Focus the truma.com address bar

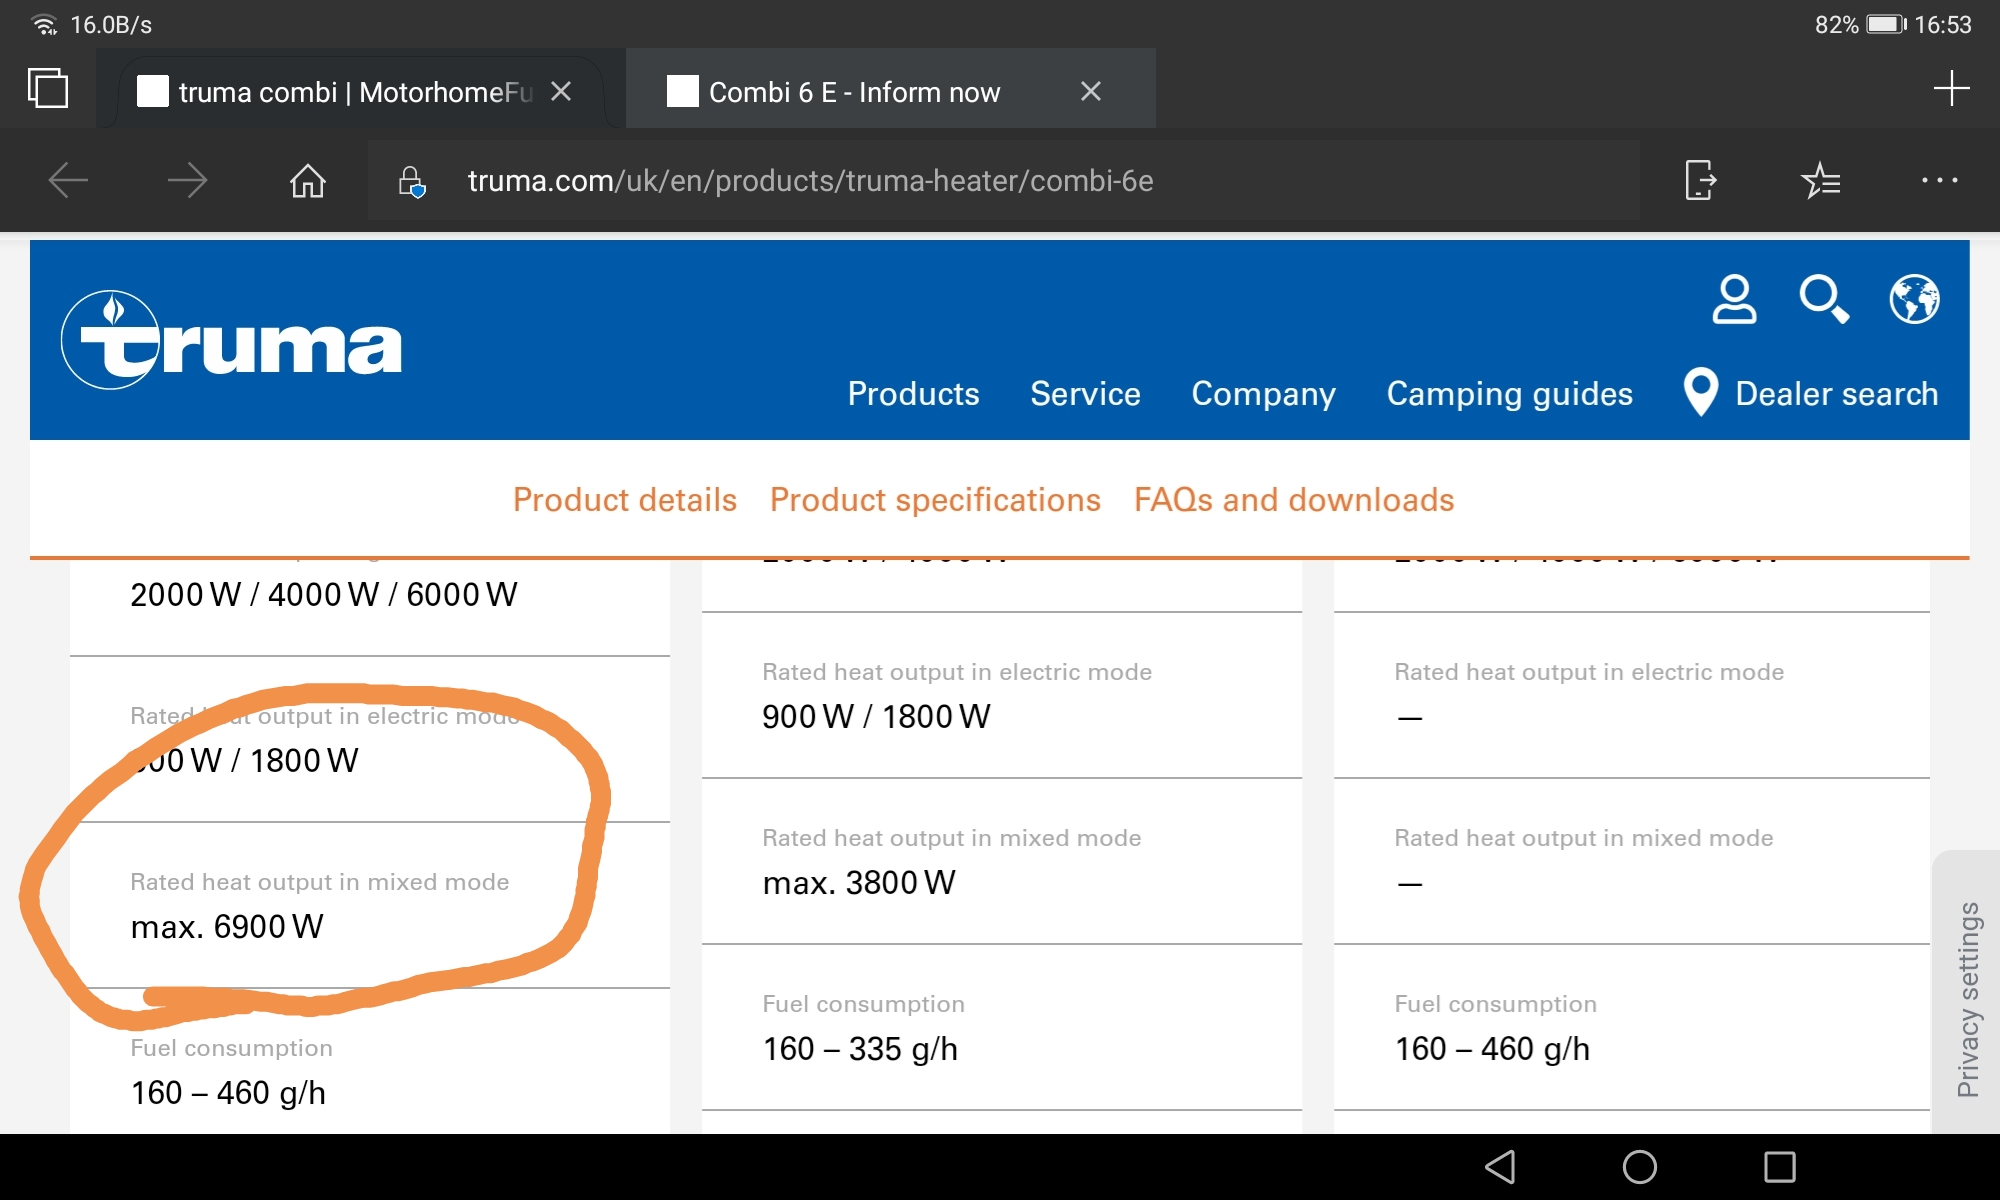tap(1003, 181)
